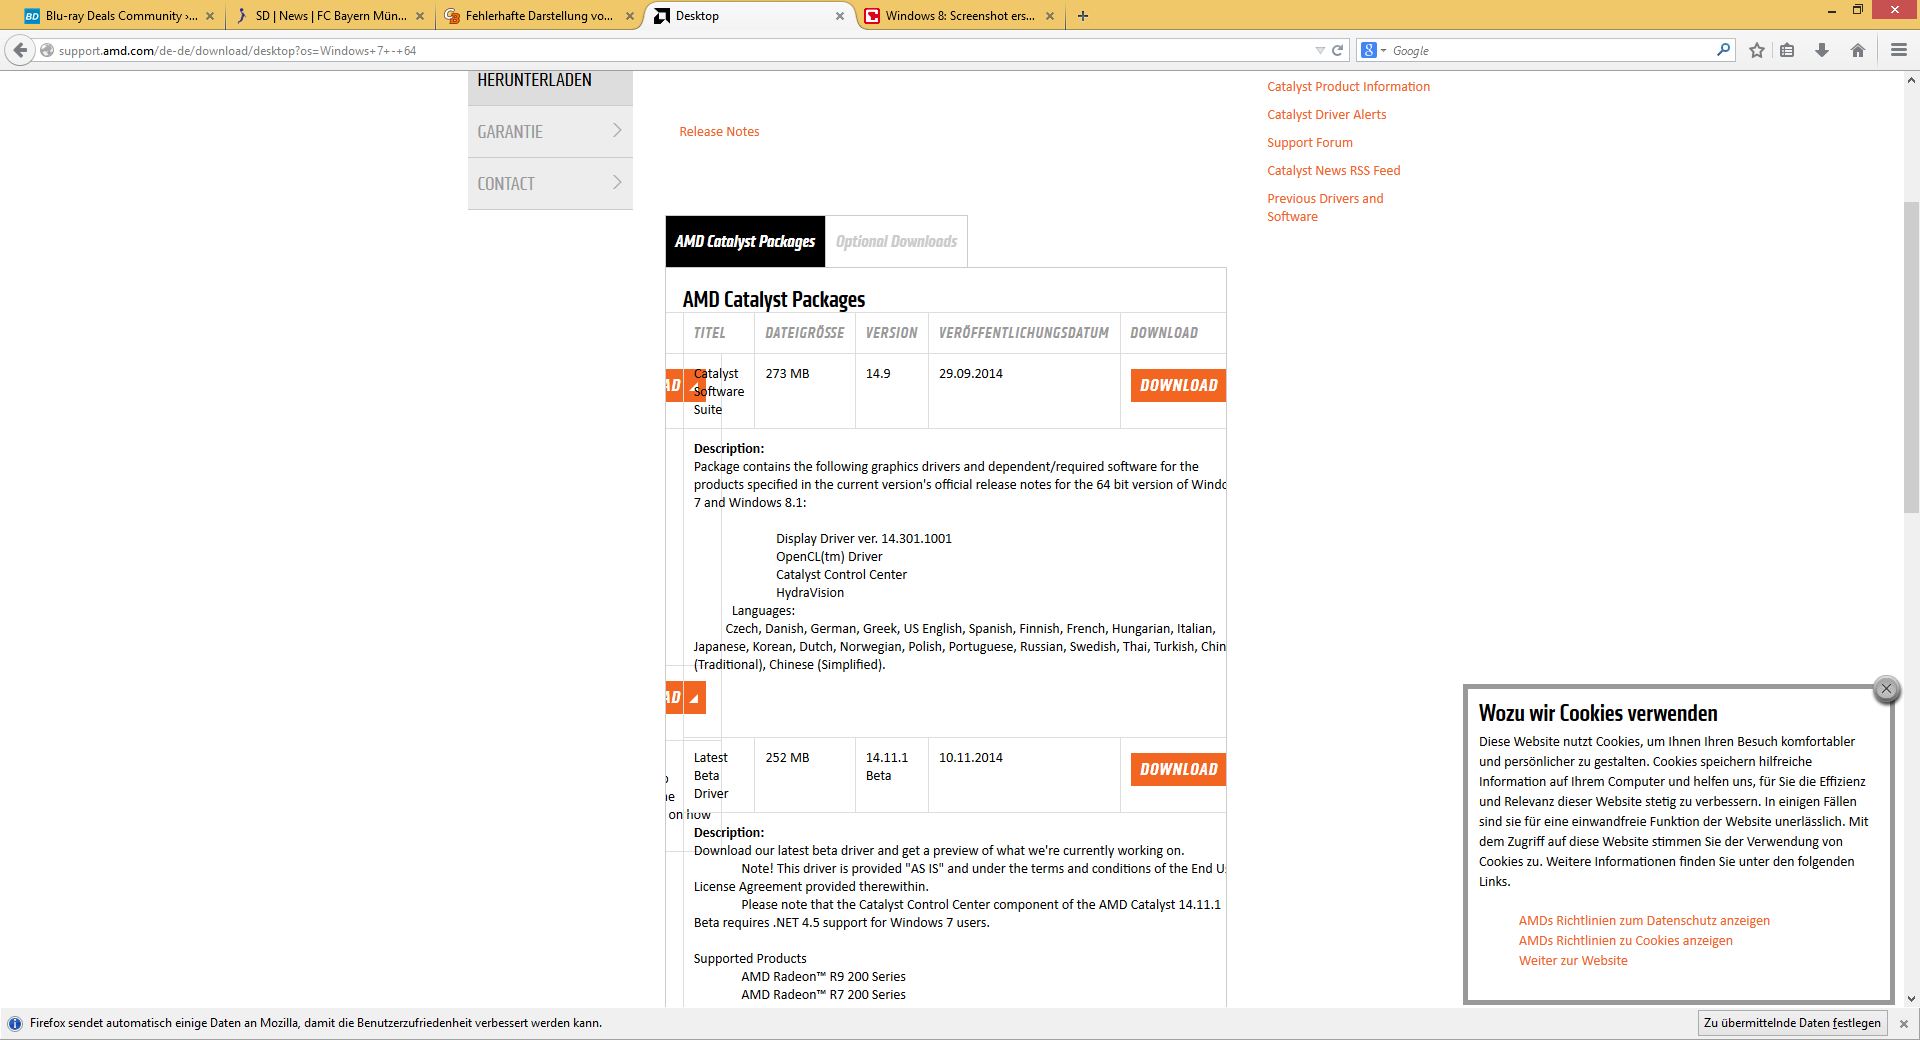Open Catalyst Driver Alerts link
The height and width of the screenshot is (1040, 1920).
[x=1326, y=115]
